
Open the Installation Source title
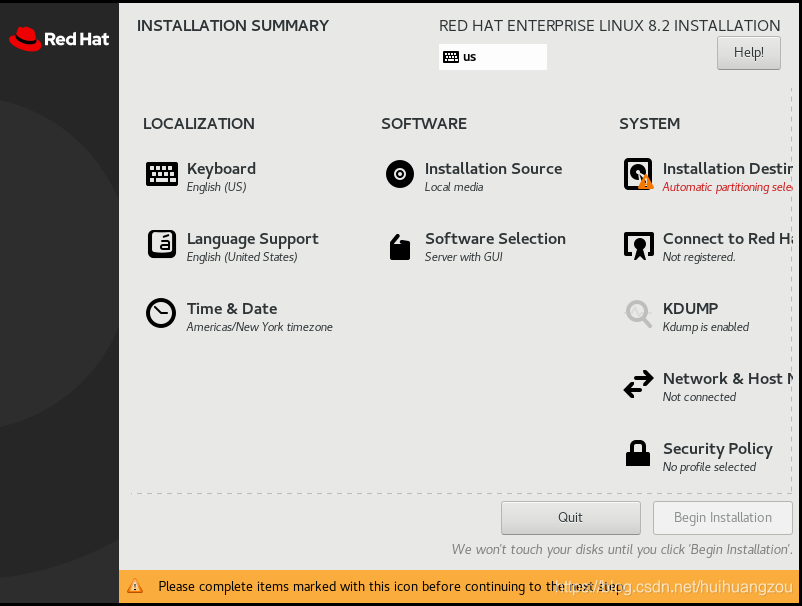click(x=493, y=169)
